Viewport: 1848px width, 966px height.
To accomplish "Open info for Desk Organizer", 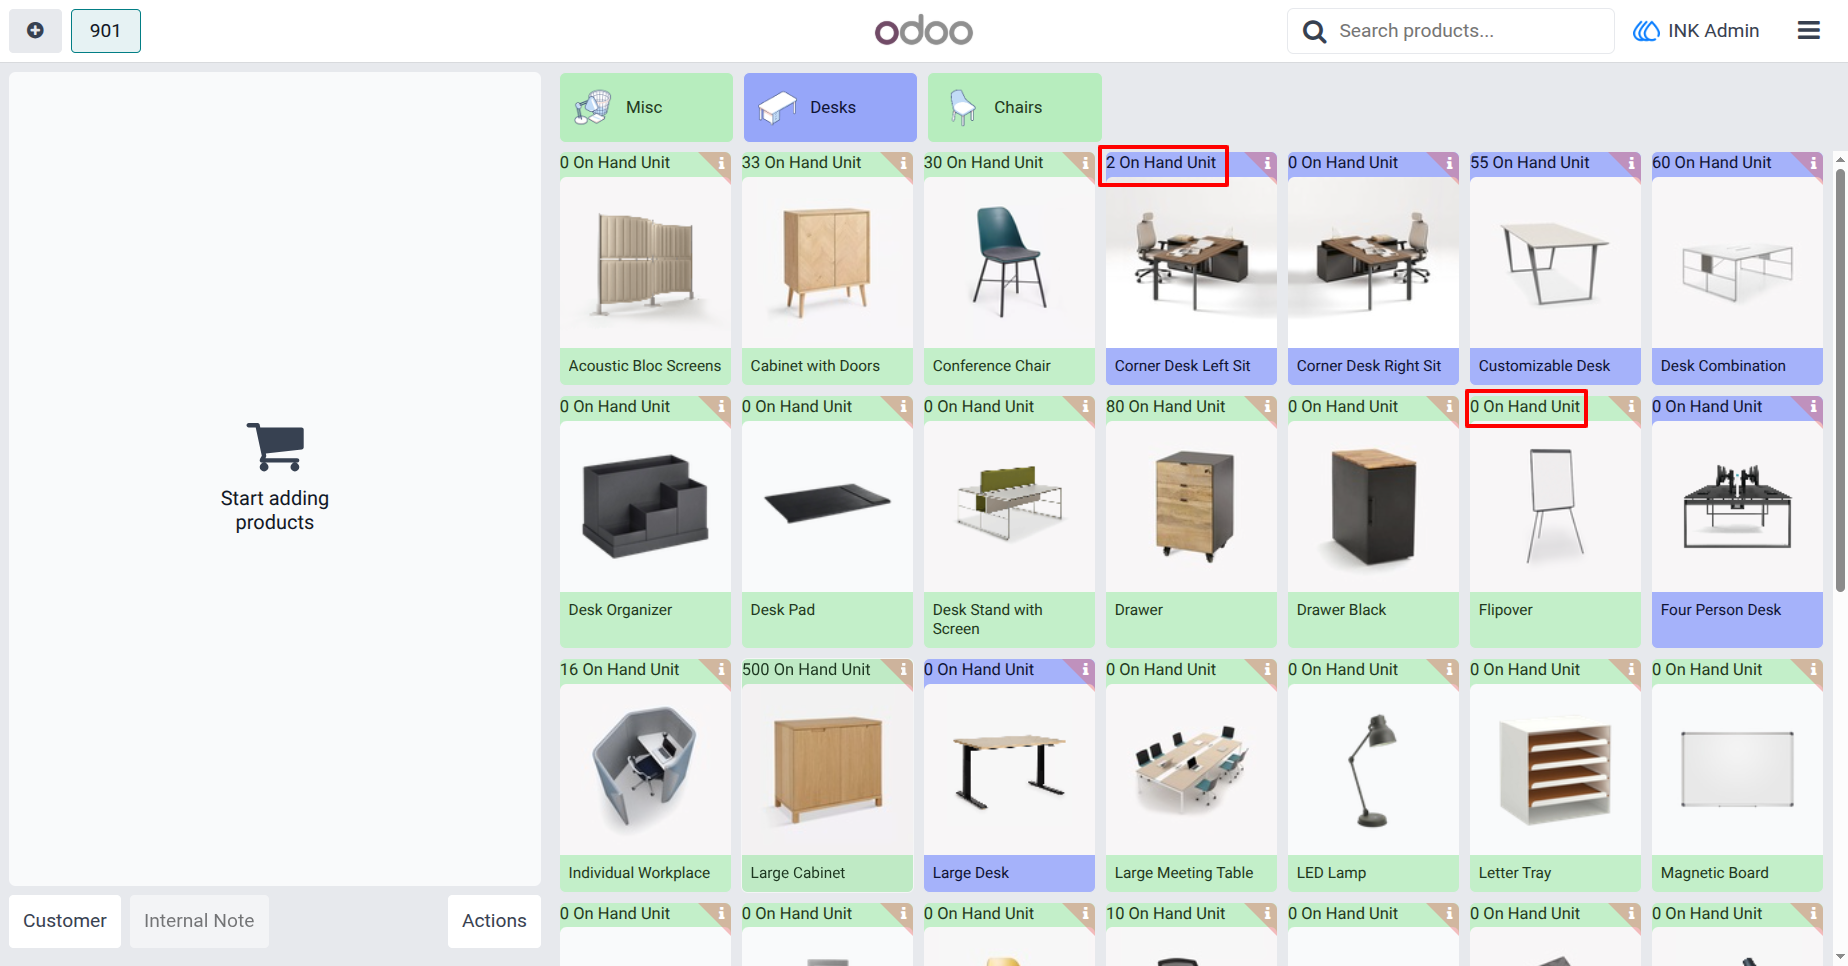I will [x=721, y=407].
